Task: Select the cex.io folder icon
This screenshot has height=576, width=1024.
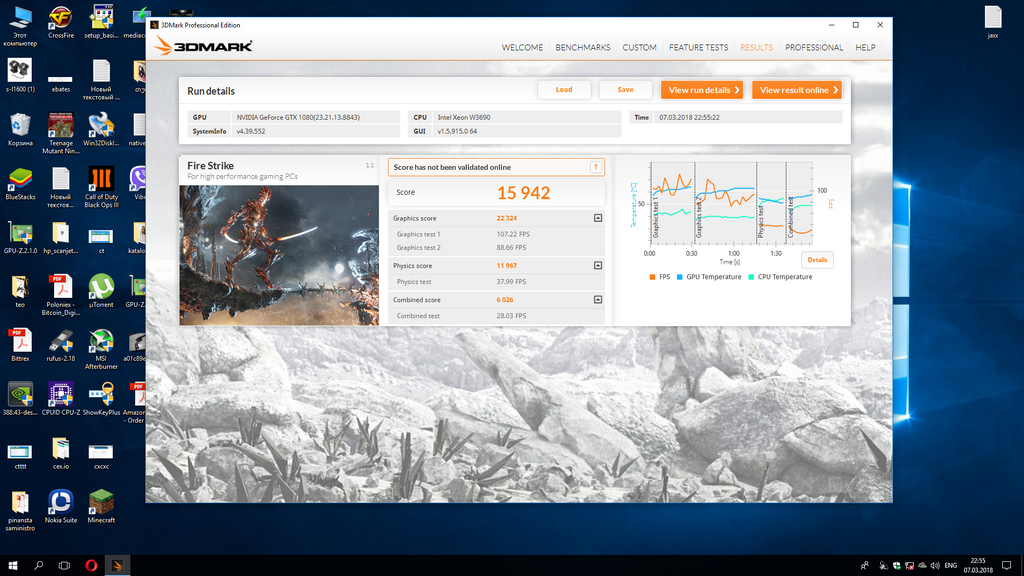Action: coord(61,453)
